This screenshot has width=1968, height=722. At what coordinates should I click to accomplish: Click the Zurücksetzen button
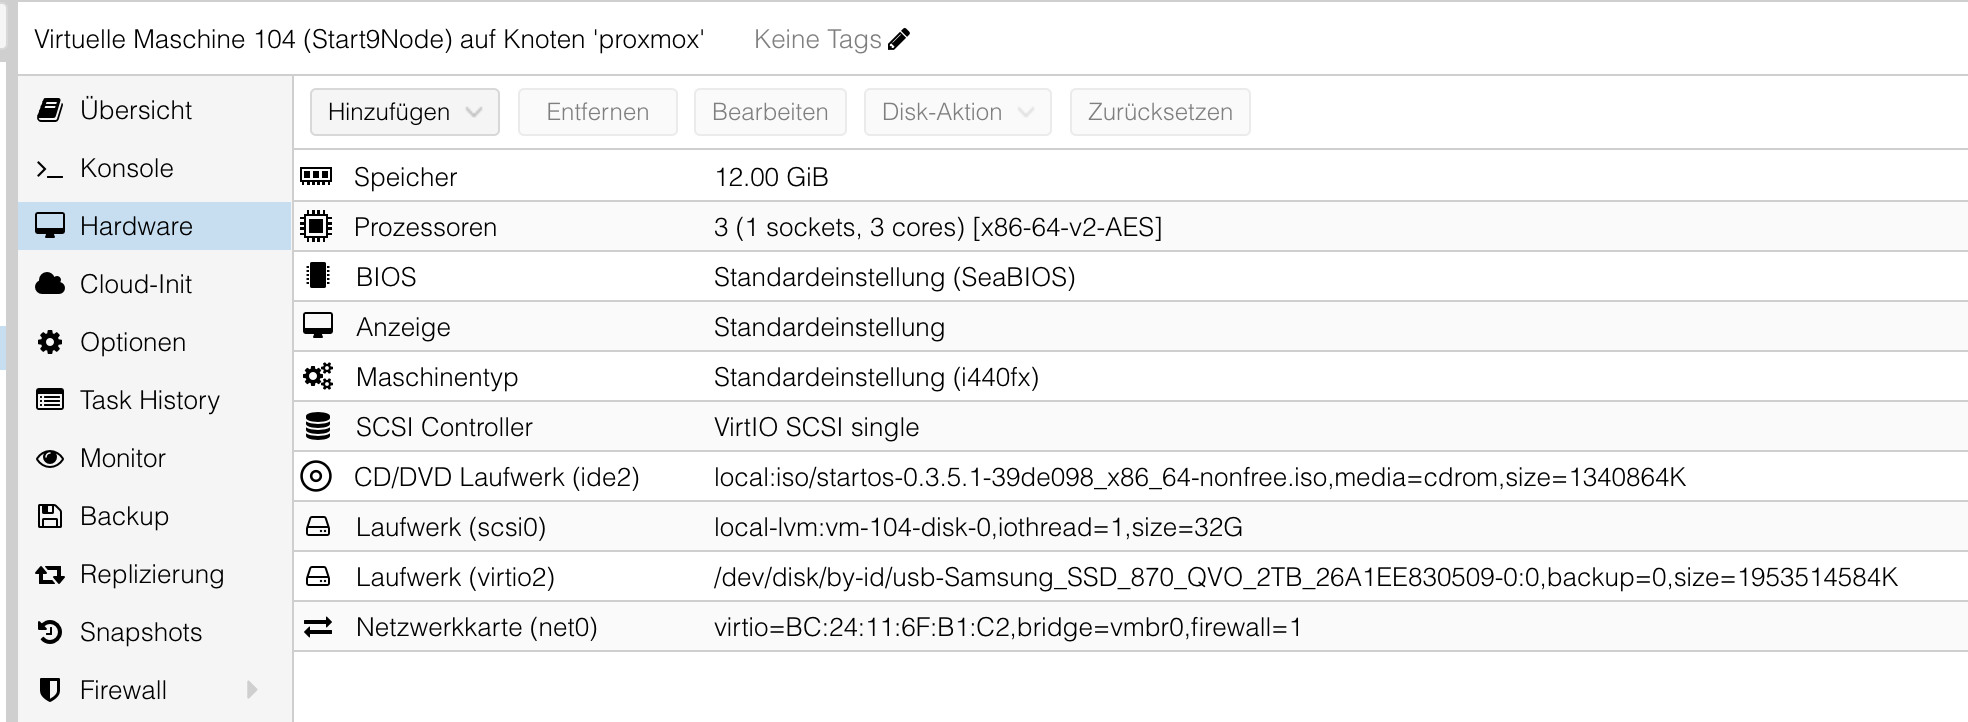(1160, 112)
